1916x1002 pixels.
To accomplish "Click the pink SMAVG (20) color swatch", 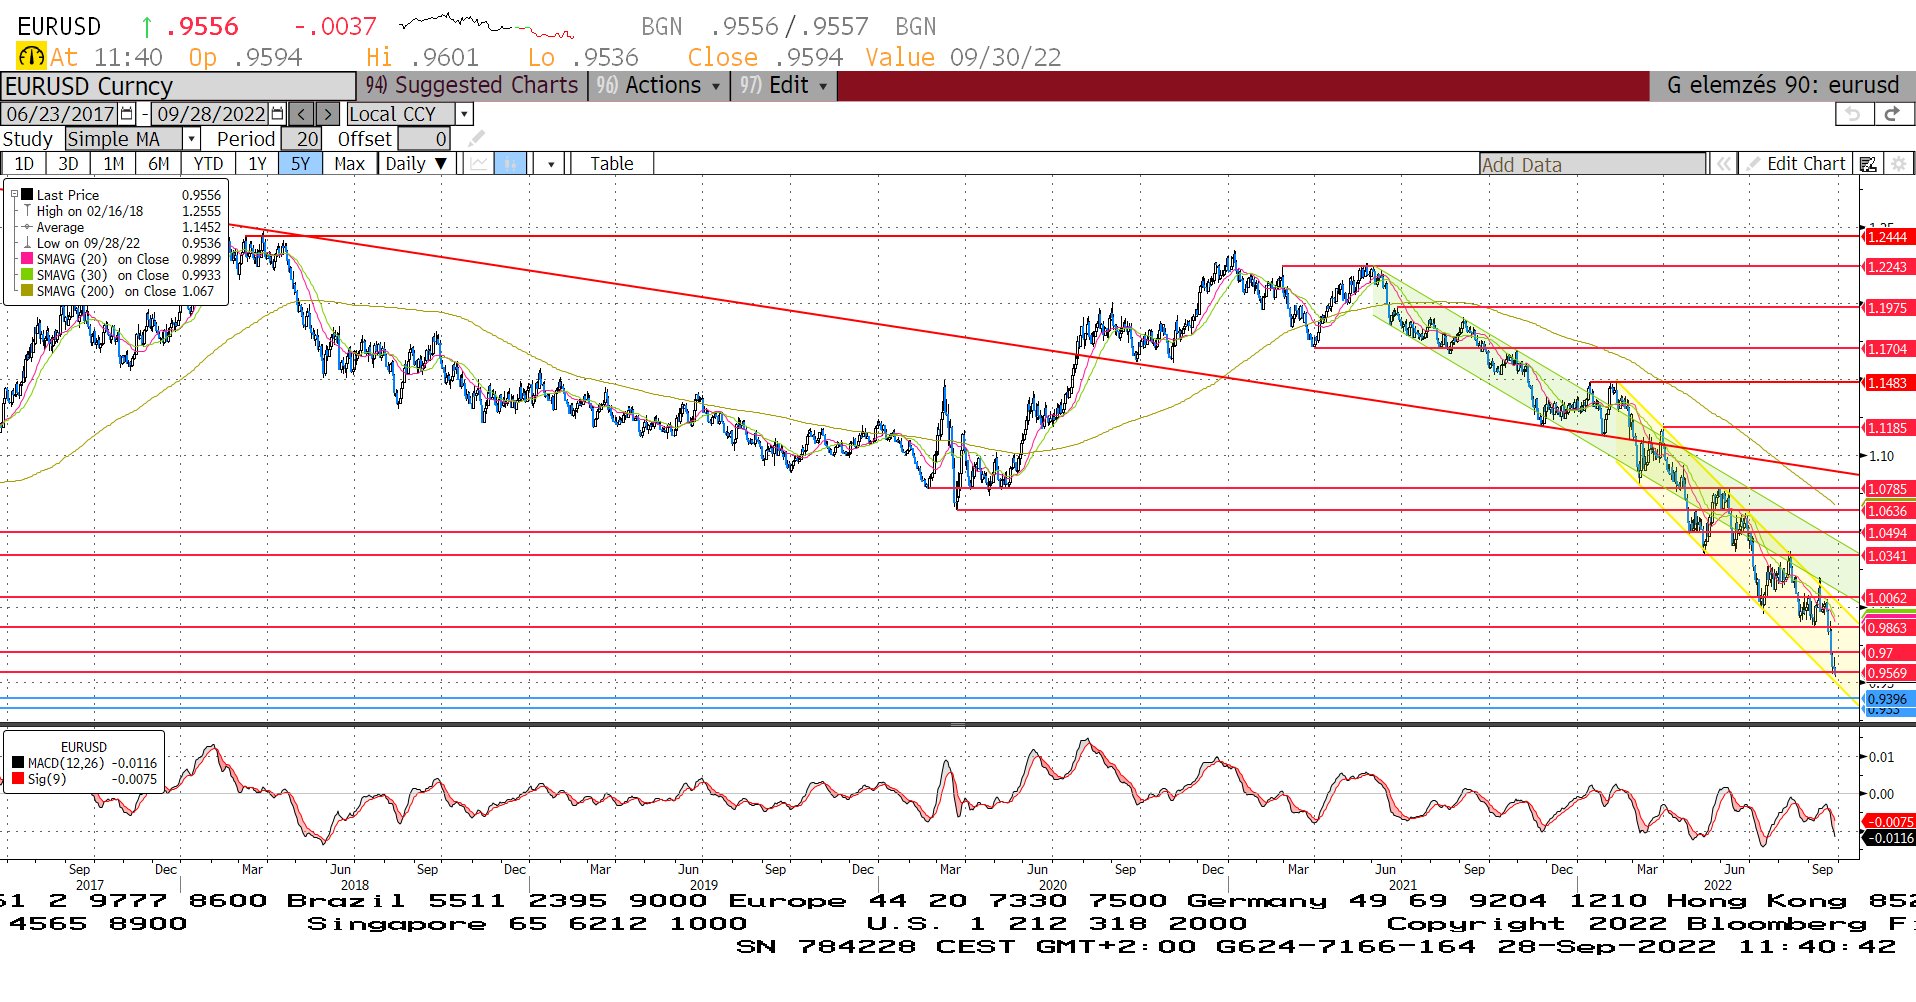I will (x=27, y=259).
